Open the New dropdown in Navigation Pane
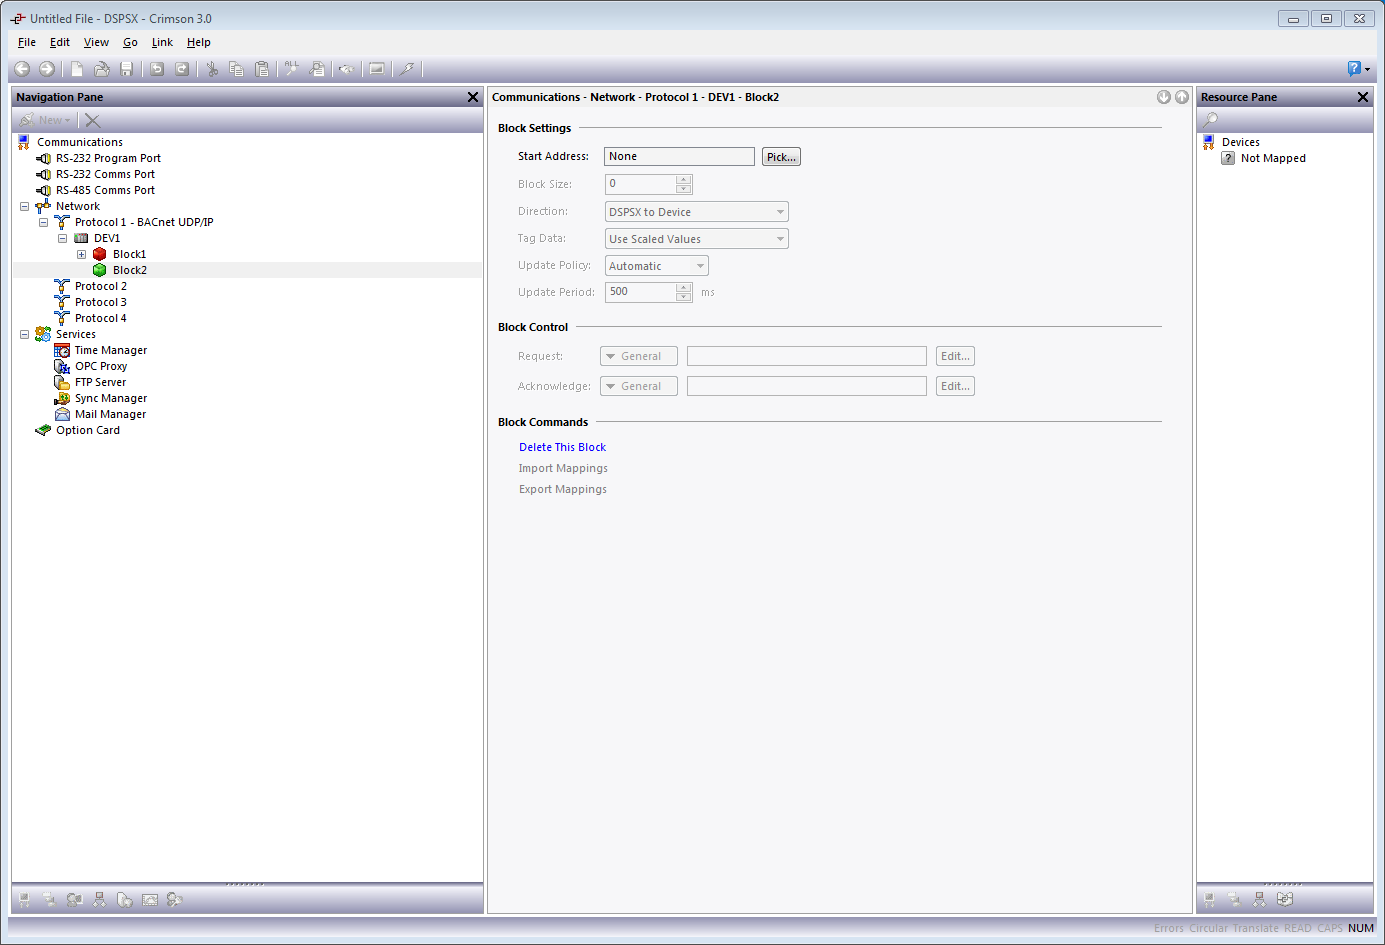The width and height of the screenshot is (1385, 945). tap(46, 120)
